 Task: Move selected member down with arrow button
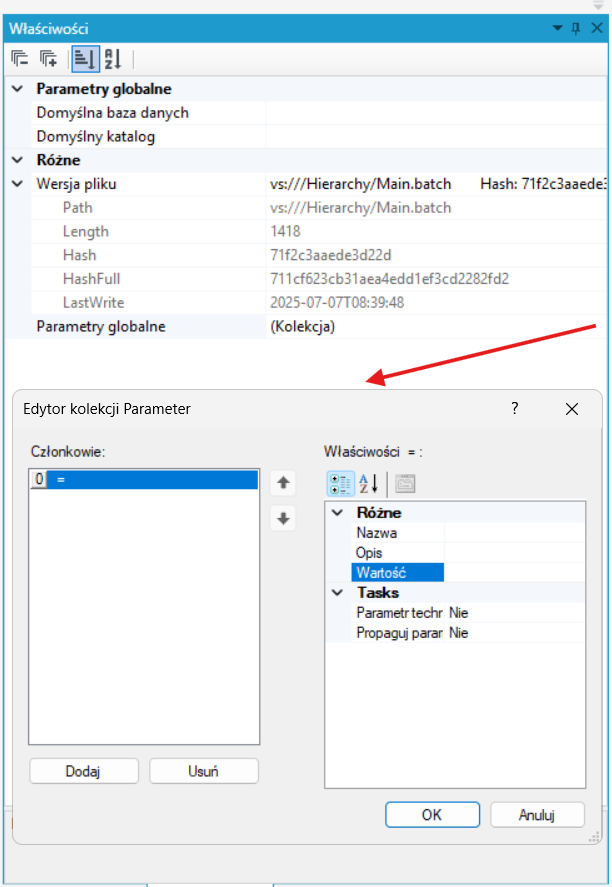point(283,518)
